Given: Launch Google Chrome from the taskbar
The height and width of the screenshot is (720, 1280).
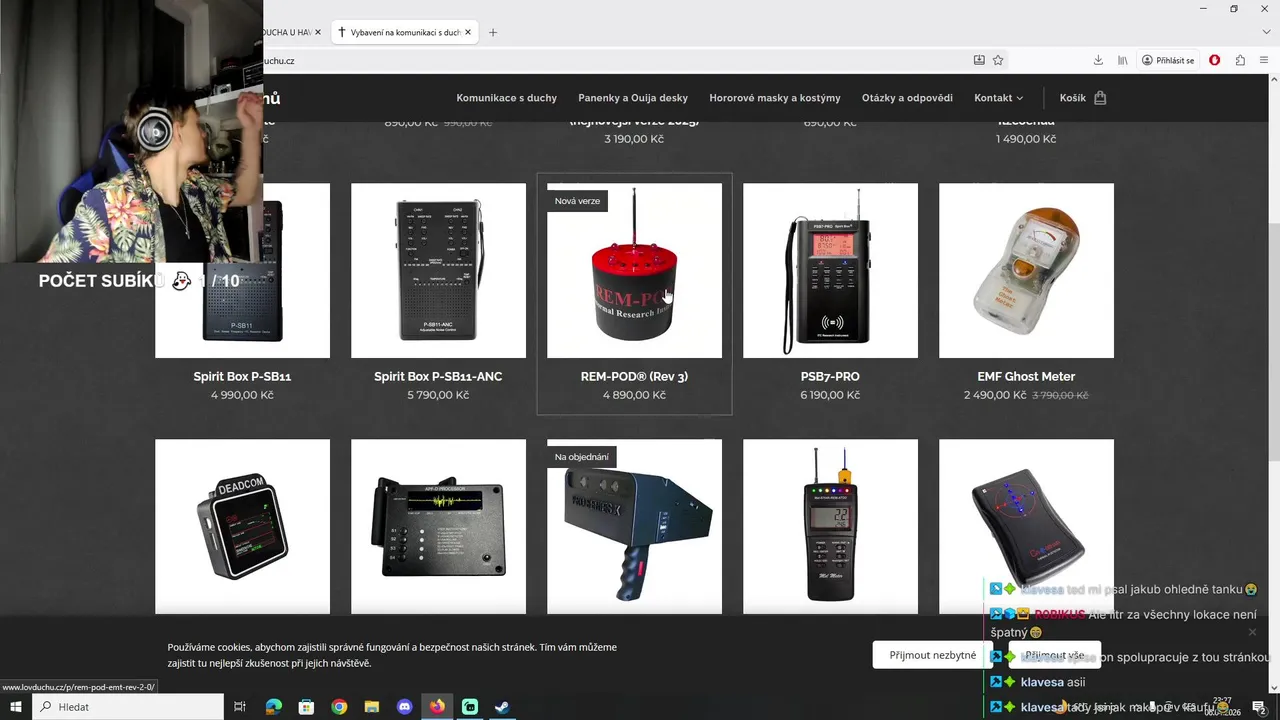Looking at the screenshot, I should 339,707.
